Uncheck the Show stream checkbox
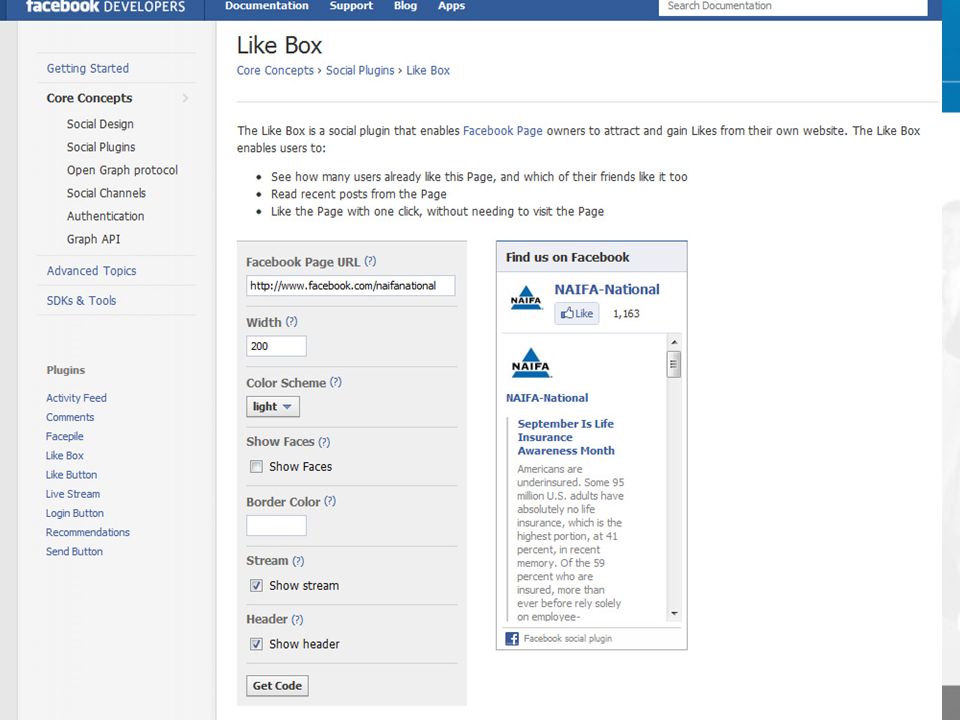The height and width of the screenshot is (720, 960). [x=256, y=586]
